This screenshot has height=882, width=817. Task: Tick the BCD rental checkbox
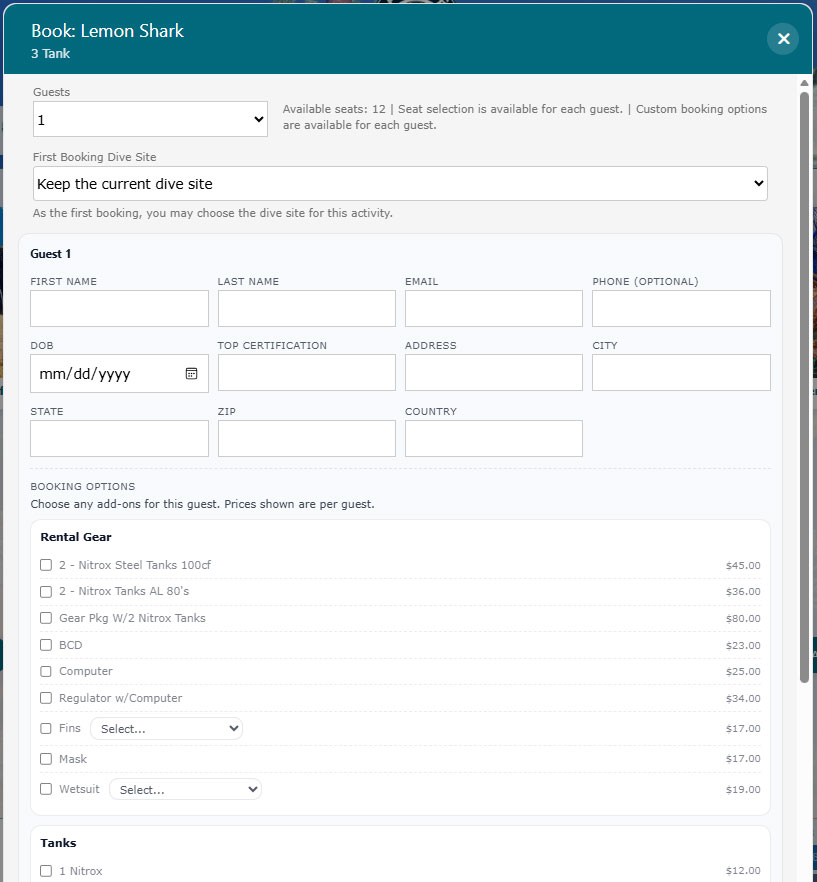click(46, 645)
